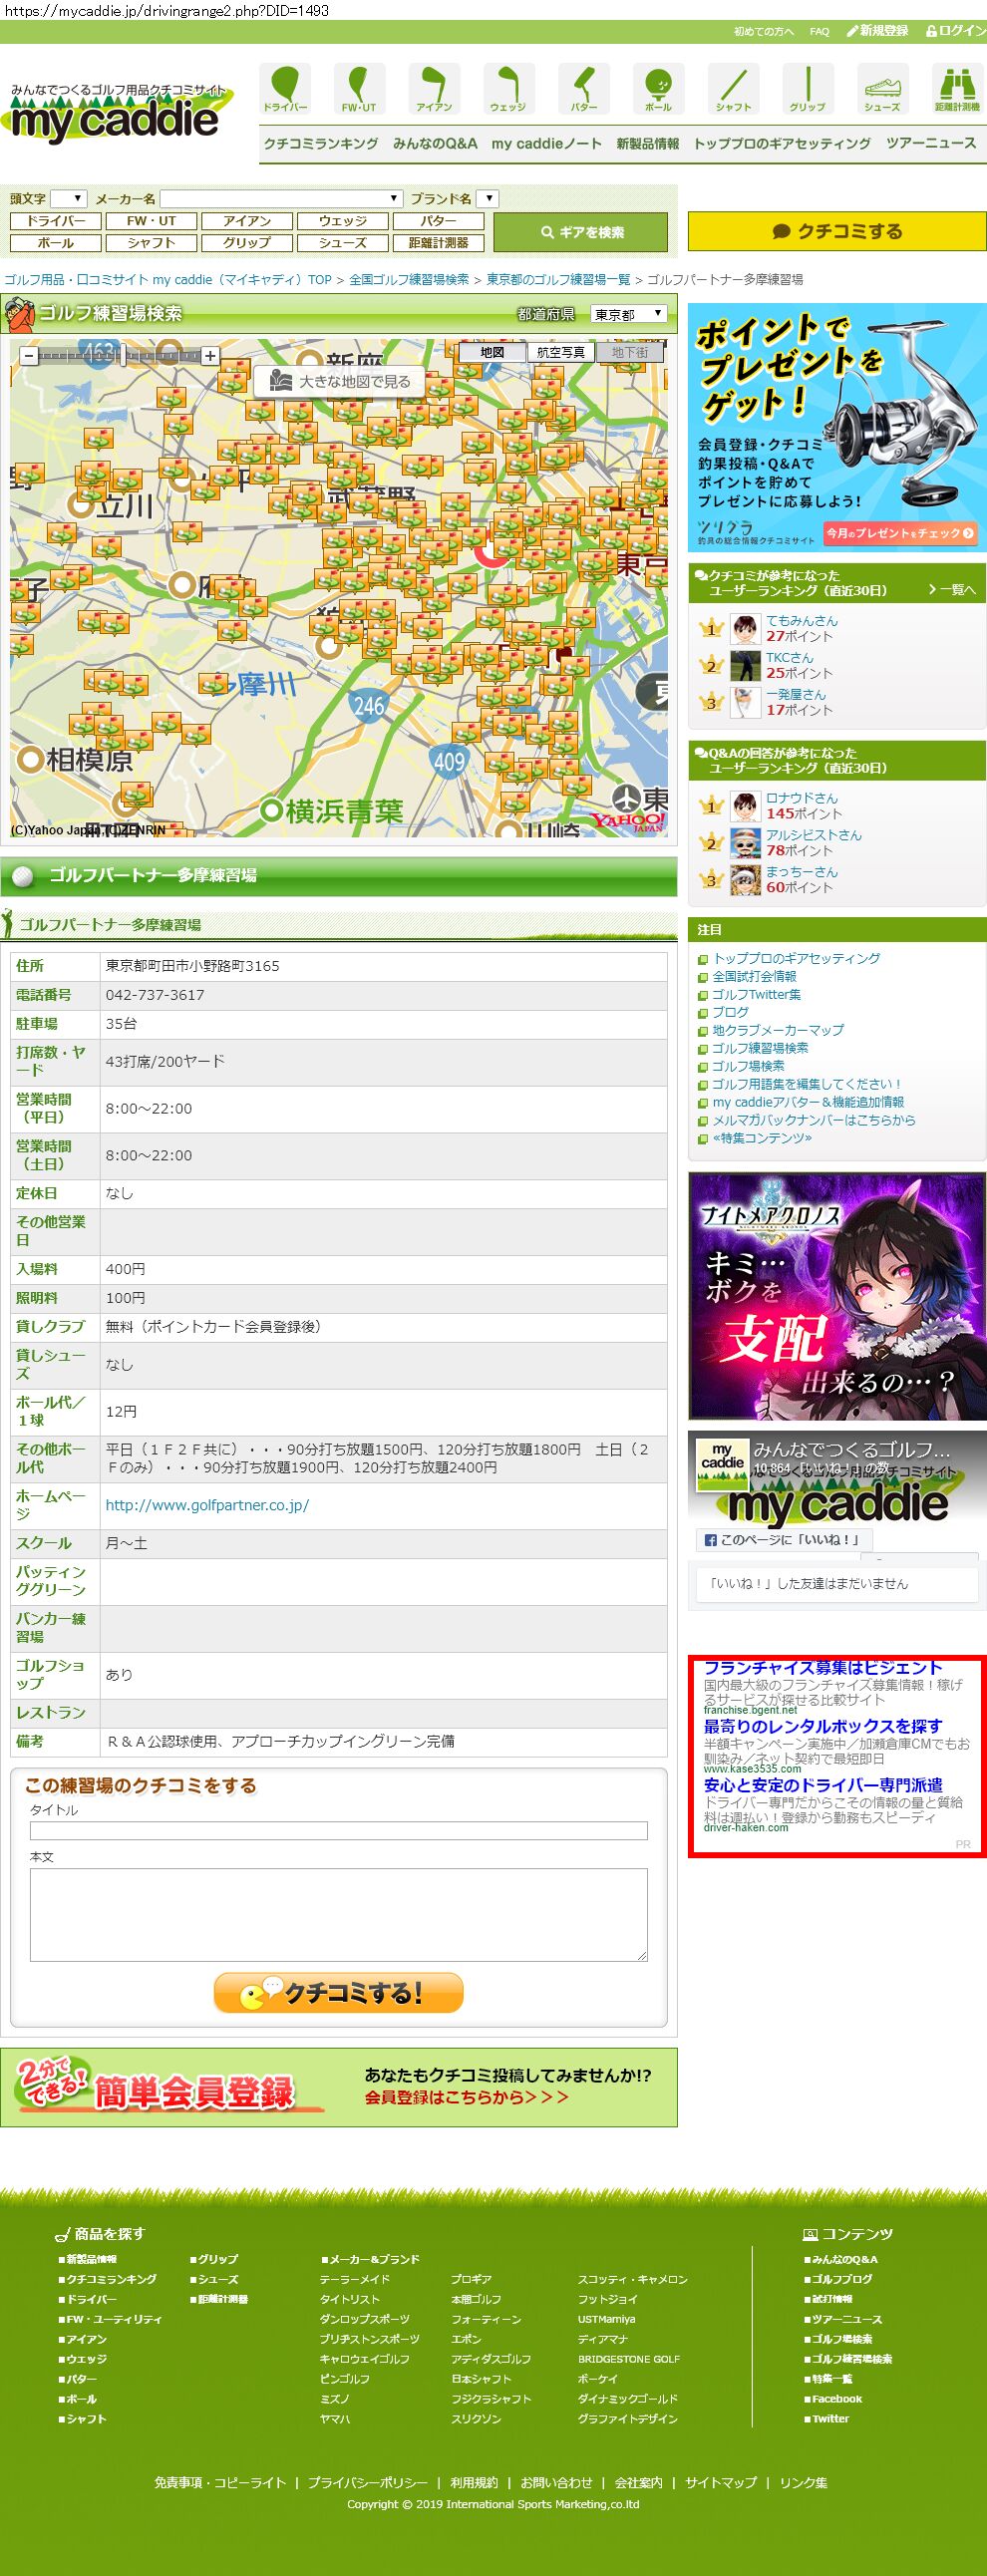Open the パター club category icon

pos(584,88)
